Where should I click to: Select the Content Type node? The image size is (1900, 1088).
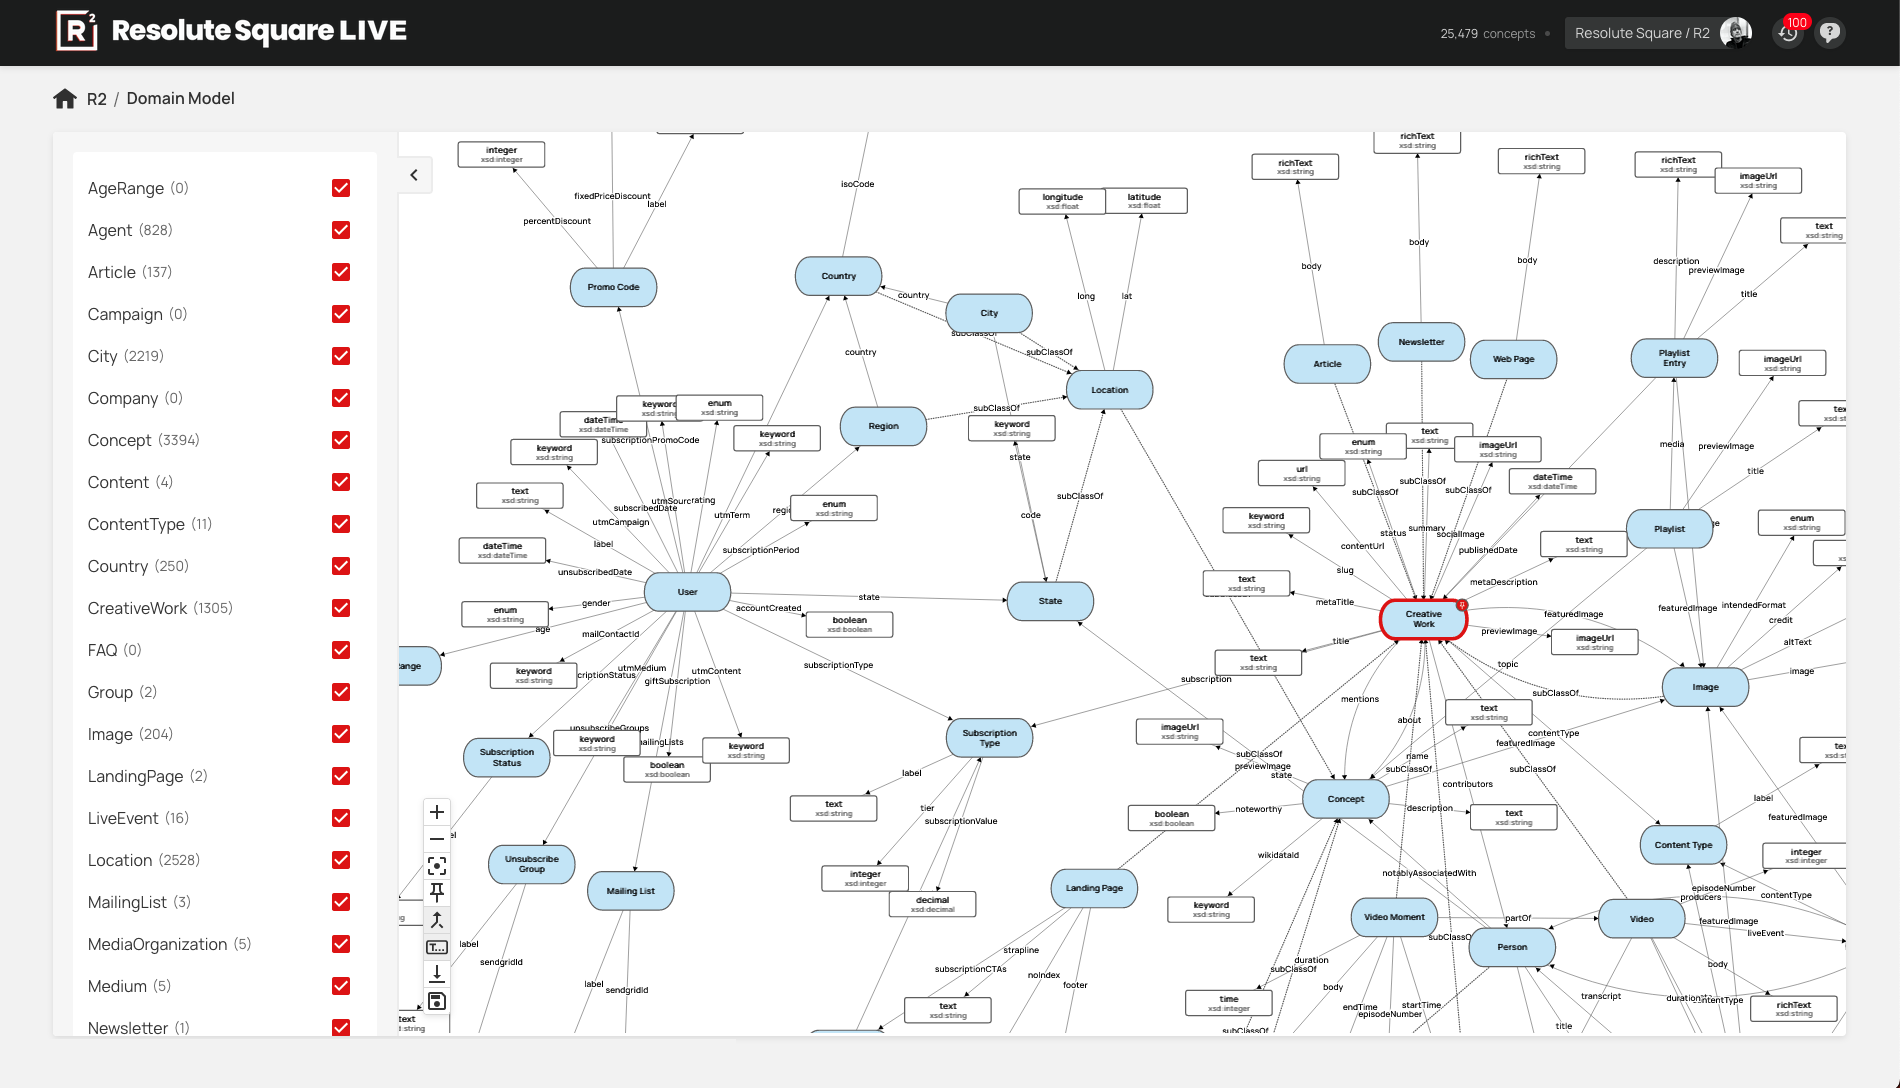tap(1683, 845)
